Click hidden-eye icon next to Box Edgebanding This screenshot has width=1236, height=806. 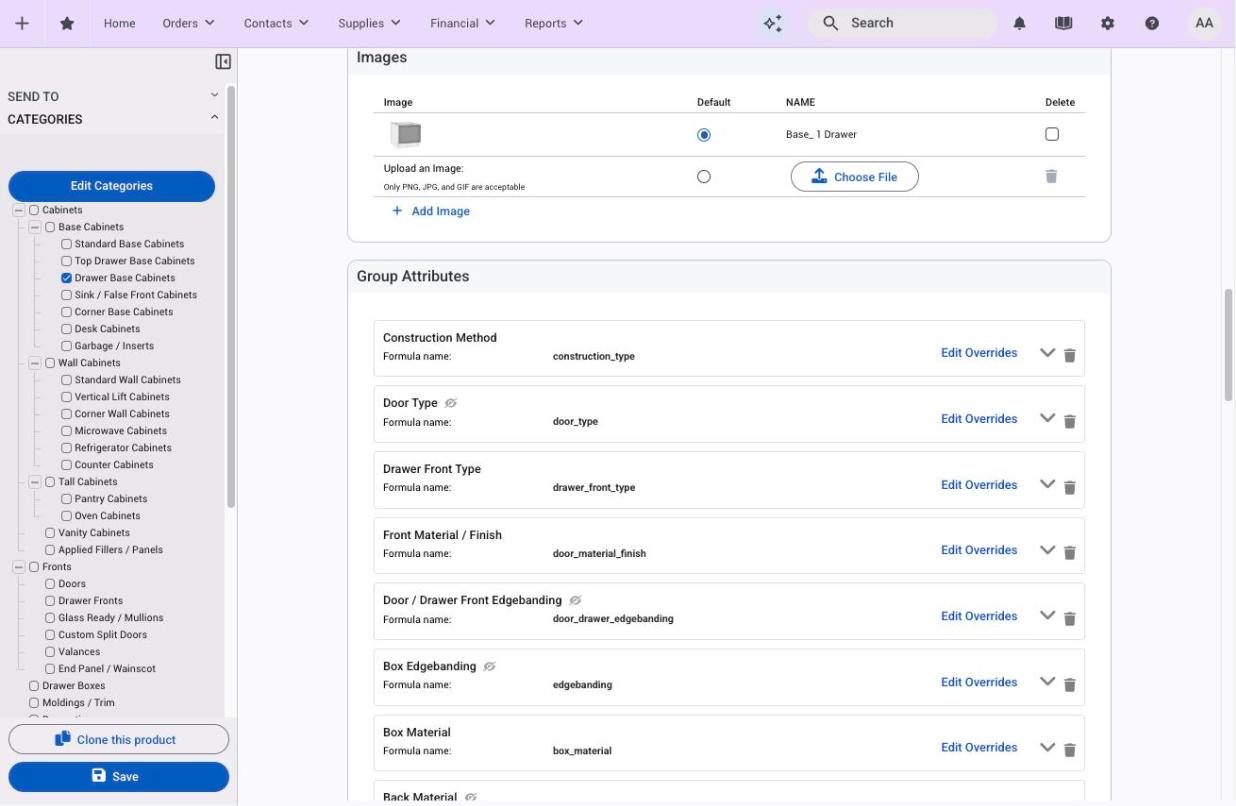click(490, 666)
